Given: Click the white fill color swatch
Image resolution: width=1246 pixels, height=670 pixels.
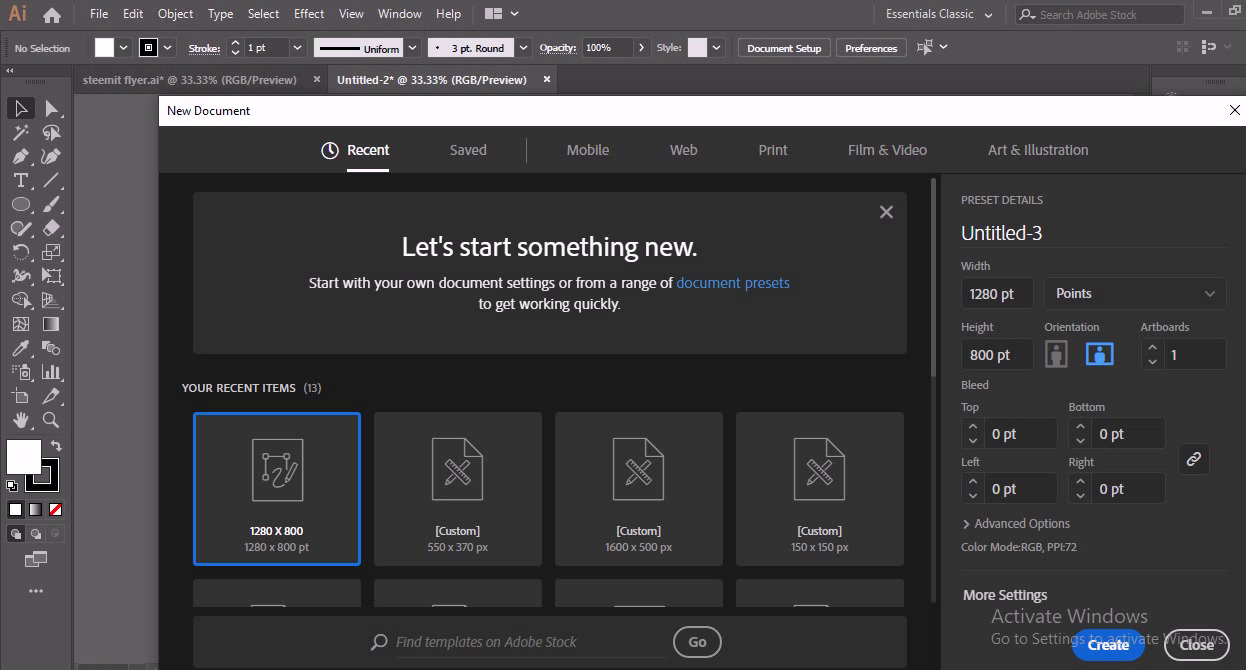Looking at the screenshot, I should tap(24, 457).
